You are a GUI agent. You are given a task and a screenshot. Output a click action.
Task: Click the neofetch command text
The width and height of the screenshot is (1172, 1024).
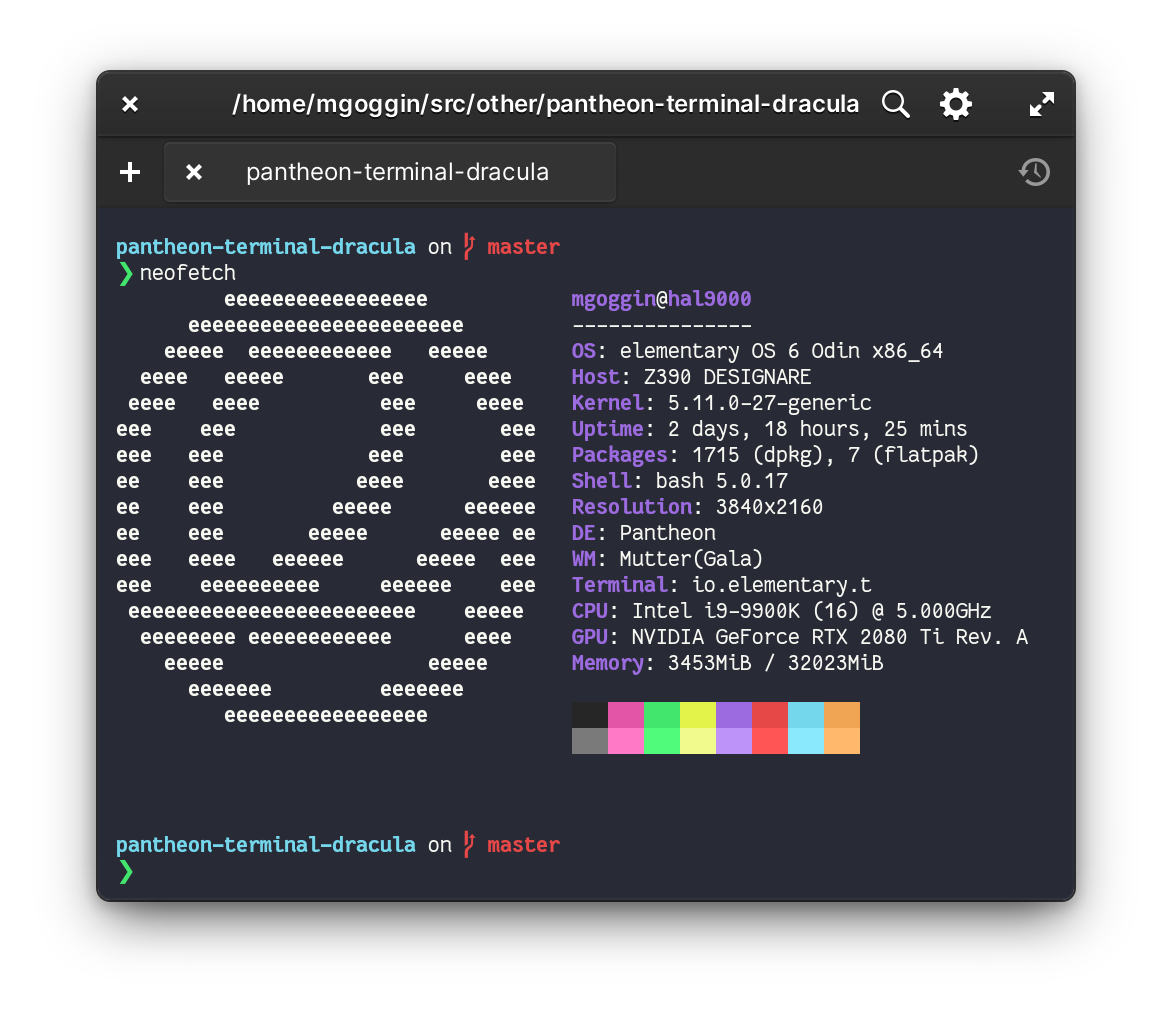tap(188, 273)
